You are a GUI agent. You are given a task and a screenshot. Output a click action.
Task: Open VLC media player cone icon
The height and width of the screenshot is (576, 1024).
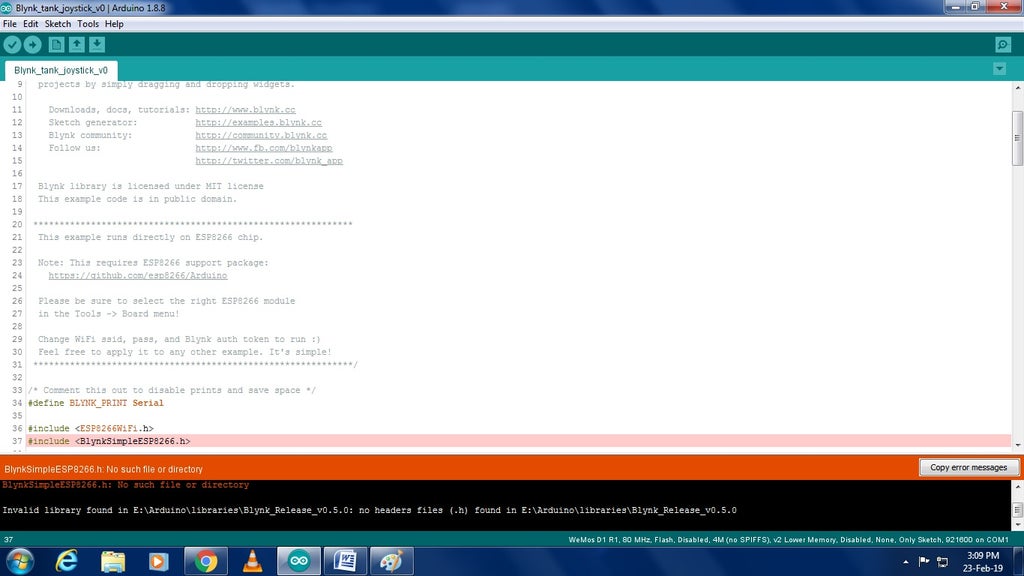point(253,561)
